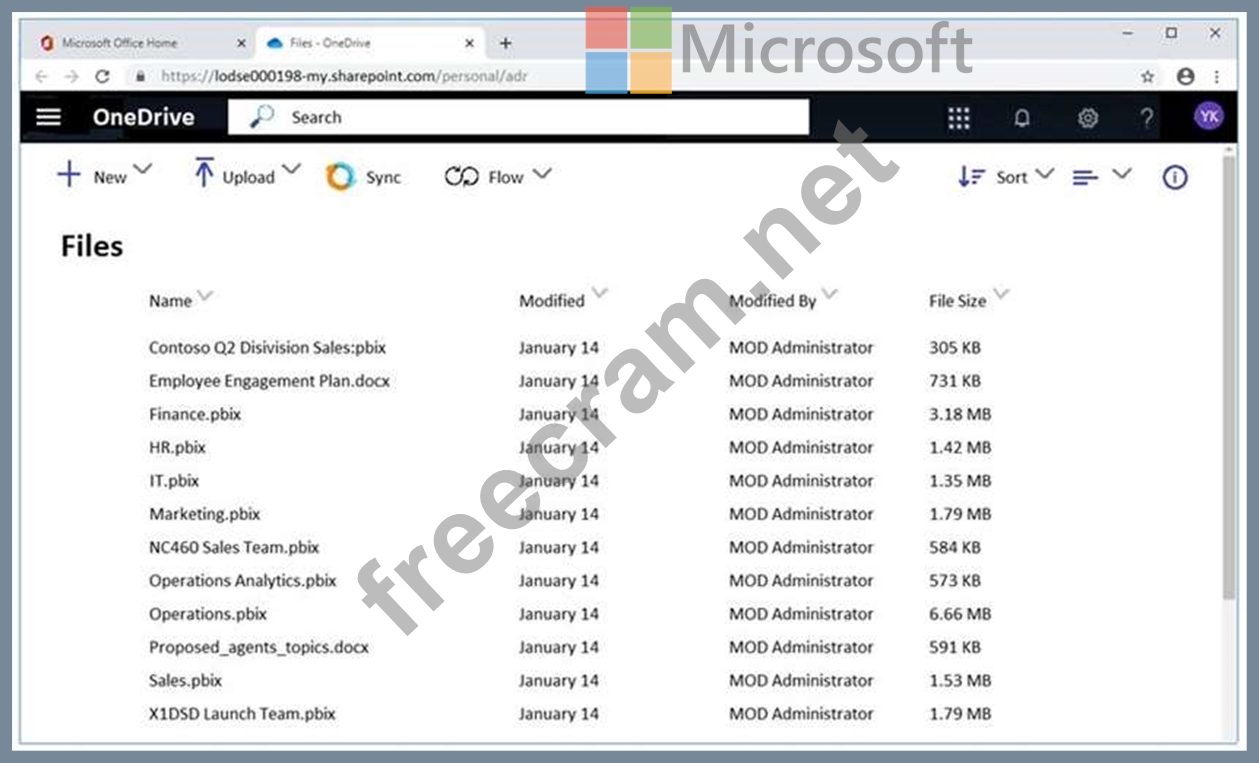Open Contoso Q2 Disivision Sales file
1259x763 pixels.
267,348
